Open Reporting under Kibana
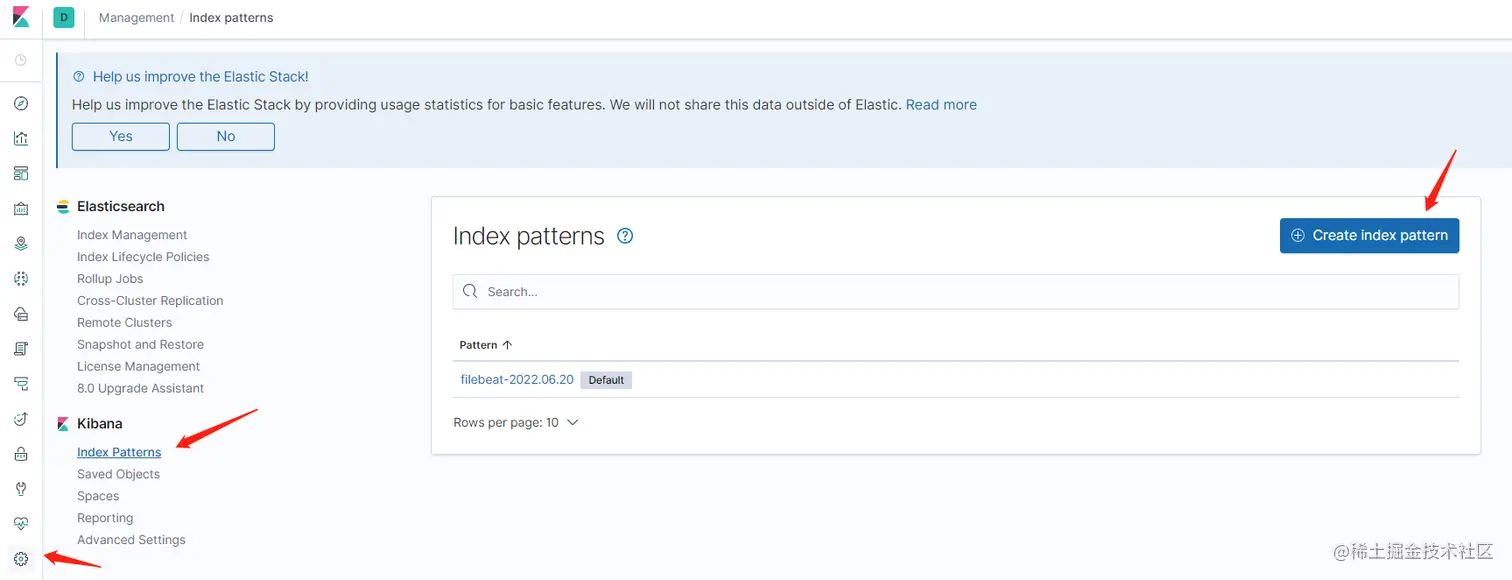 tap(105, 519)
